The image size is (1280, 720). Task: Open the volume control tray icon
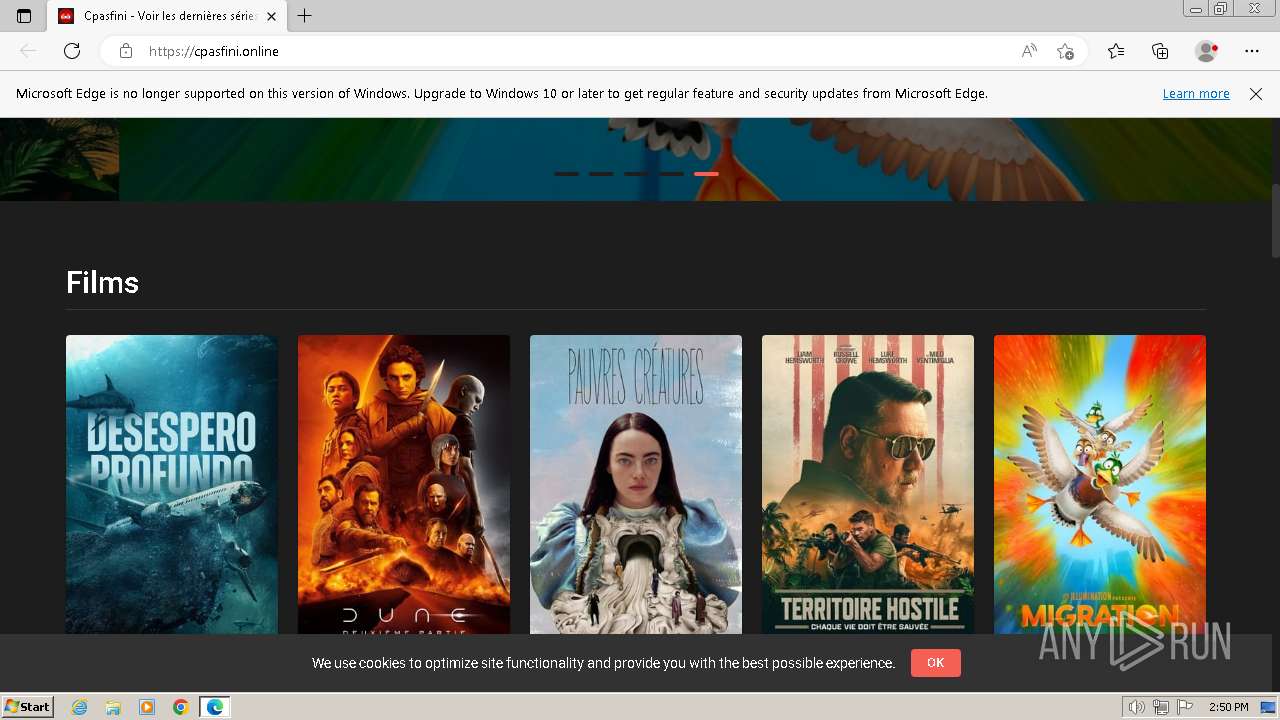1137,707
